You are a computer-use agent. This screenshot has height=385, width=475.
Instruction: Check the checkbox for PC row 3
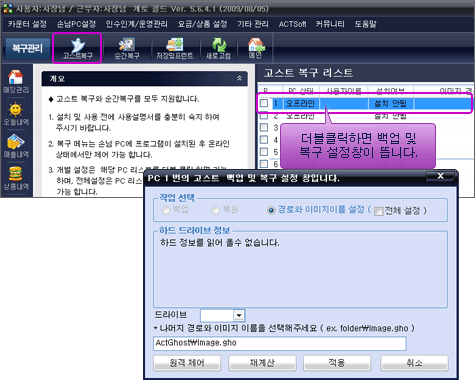point(264,127)
